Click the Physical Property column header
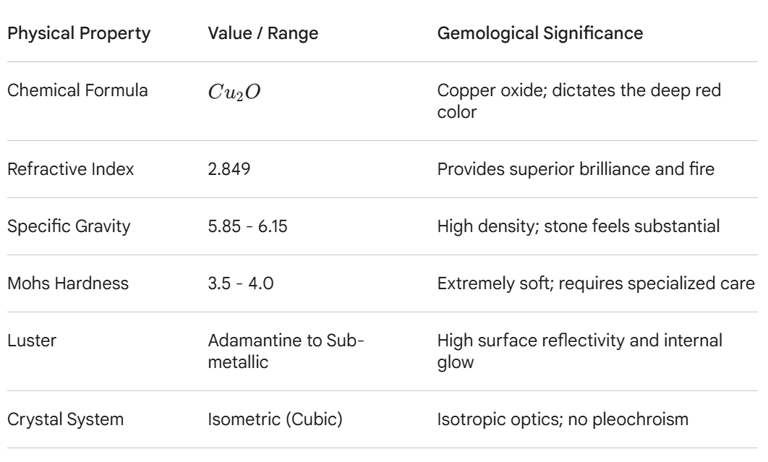This screenshot has width=768, height=462. (x=79, y=33)
